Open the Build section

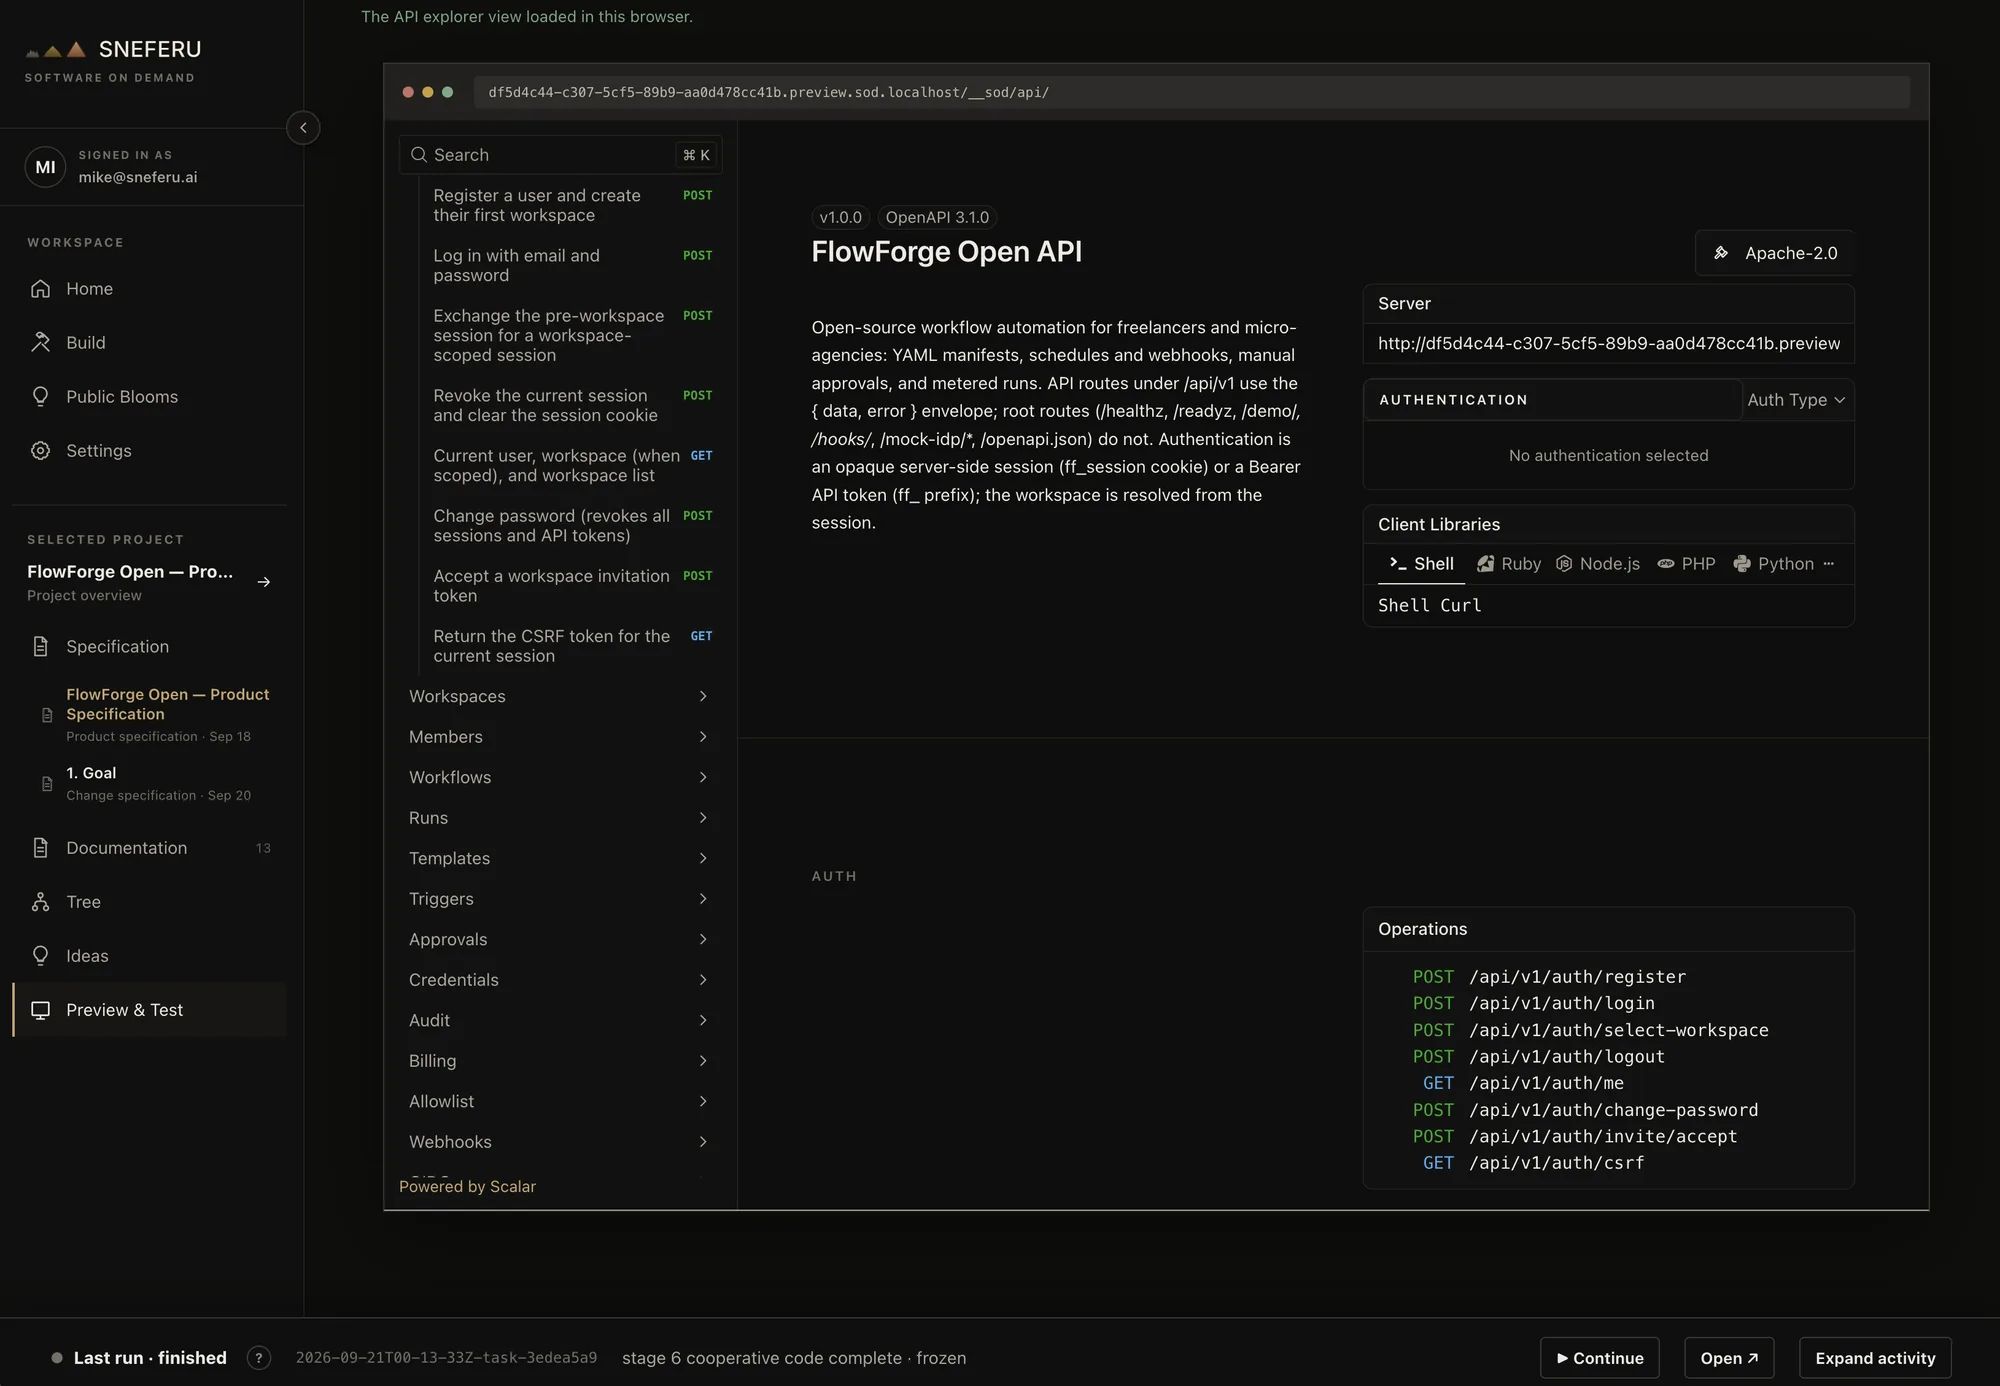150,342
